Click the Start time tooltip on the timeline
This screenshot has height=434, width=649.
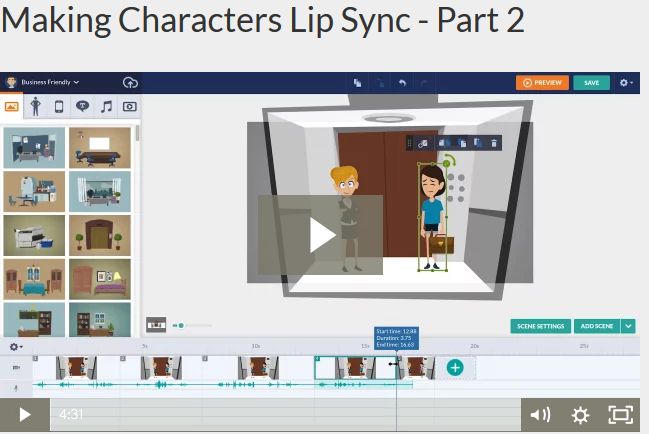pyautogui.click(x=396, y=338)
